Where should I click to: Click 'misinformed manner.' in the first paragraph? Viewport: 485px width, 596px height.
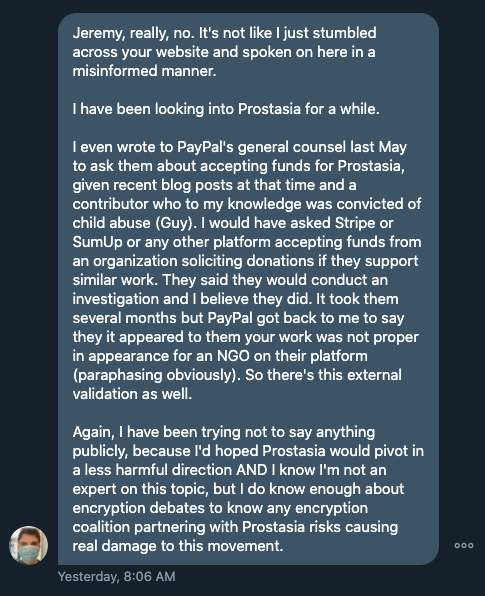click(144, 71)
